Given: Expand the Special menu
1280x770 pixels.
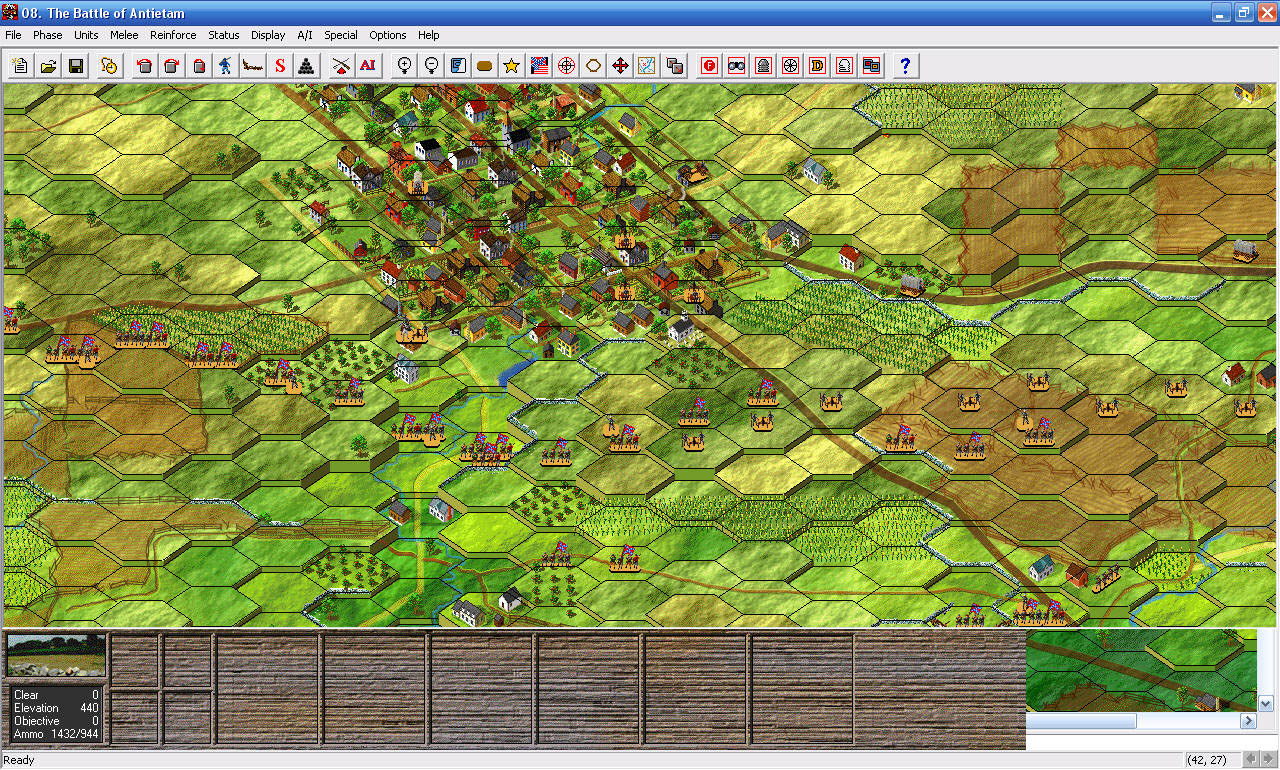Looking at the screenshot, I should tap(341, 35).
